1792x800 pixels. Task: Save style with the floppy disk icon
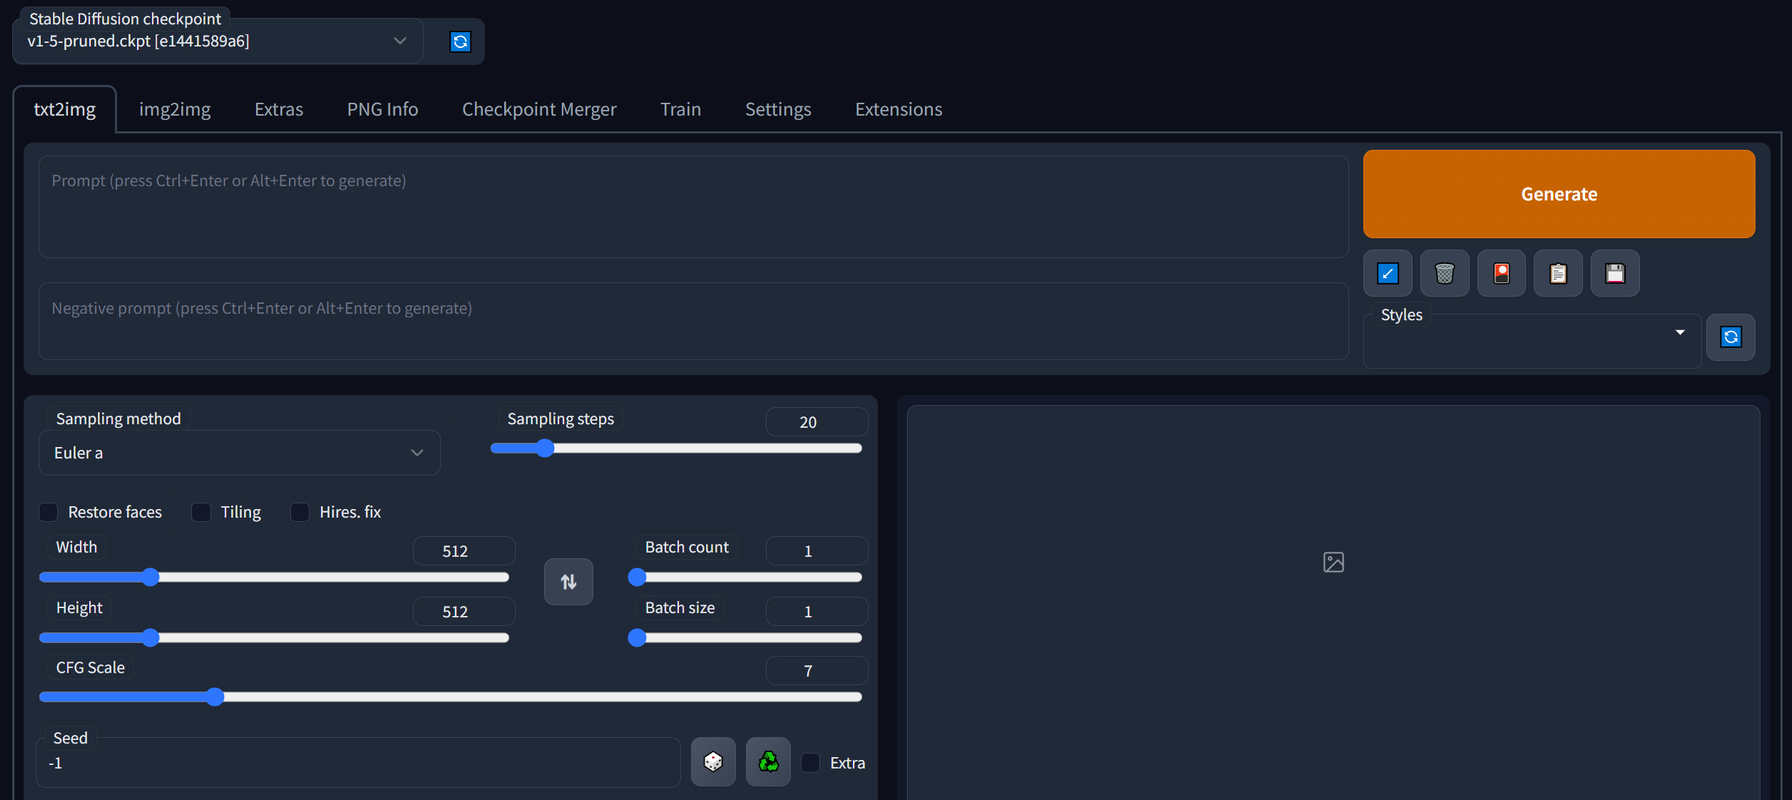[x=1615, y=273]
